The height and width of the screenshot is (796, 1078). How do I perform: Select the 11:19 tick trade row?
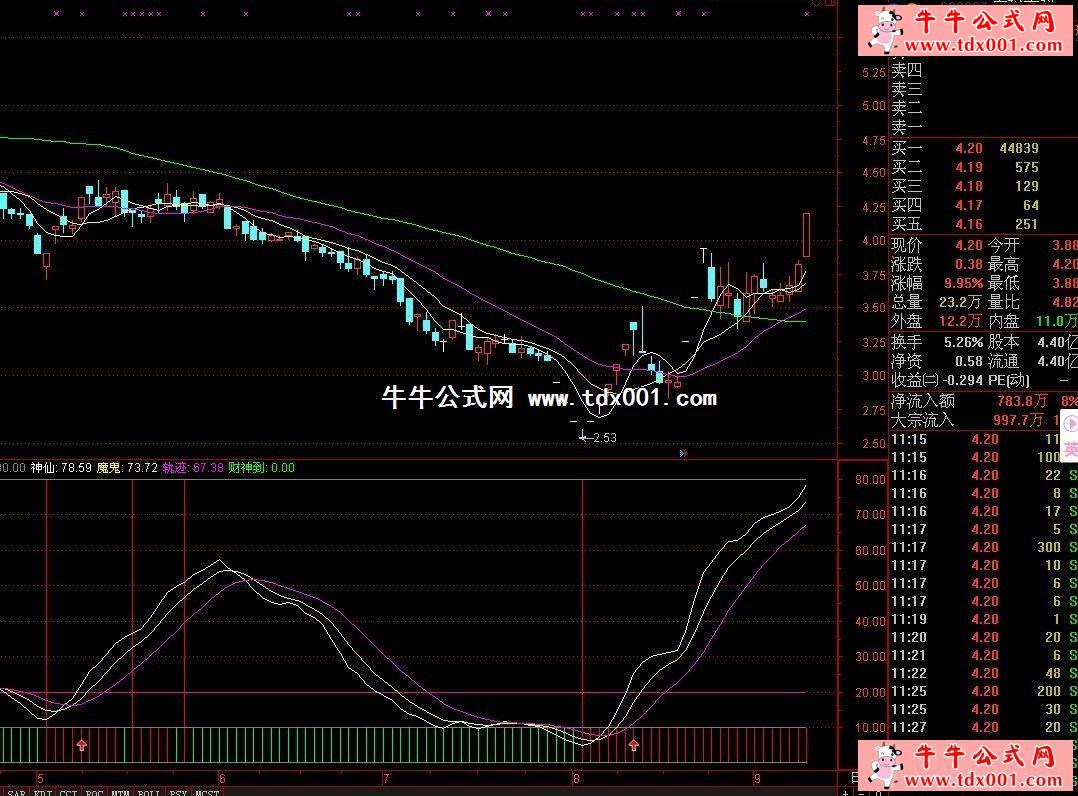[x=984, y=619]
